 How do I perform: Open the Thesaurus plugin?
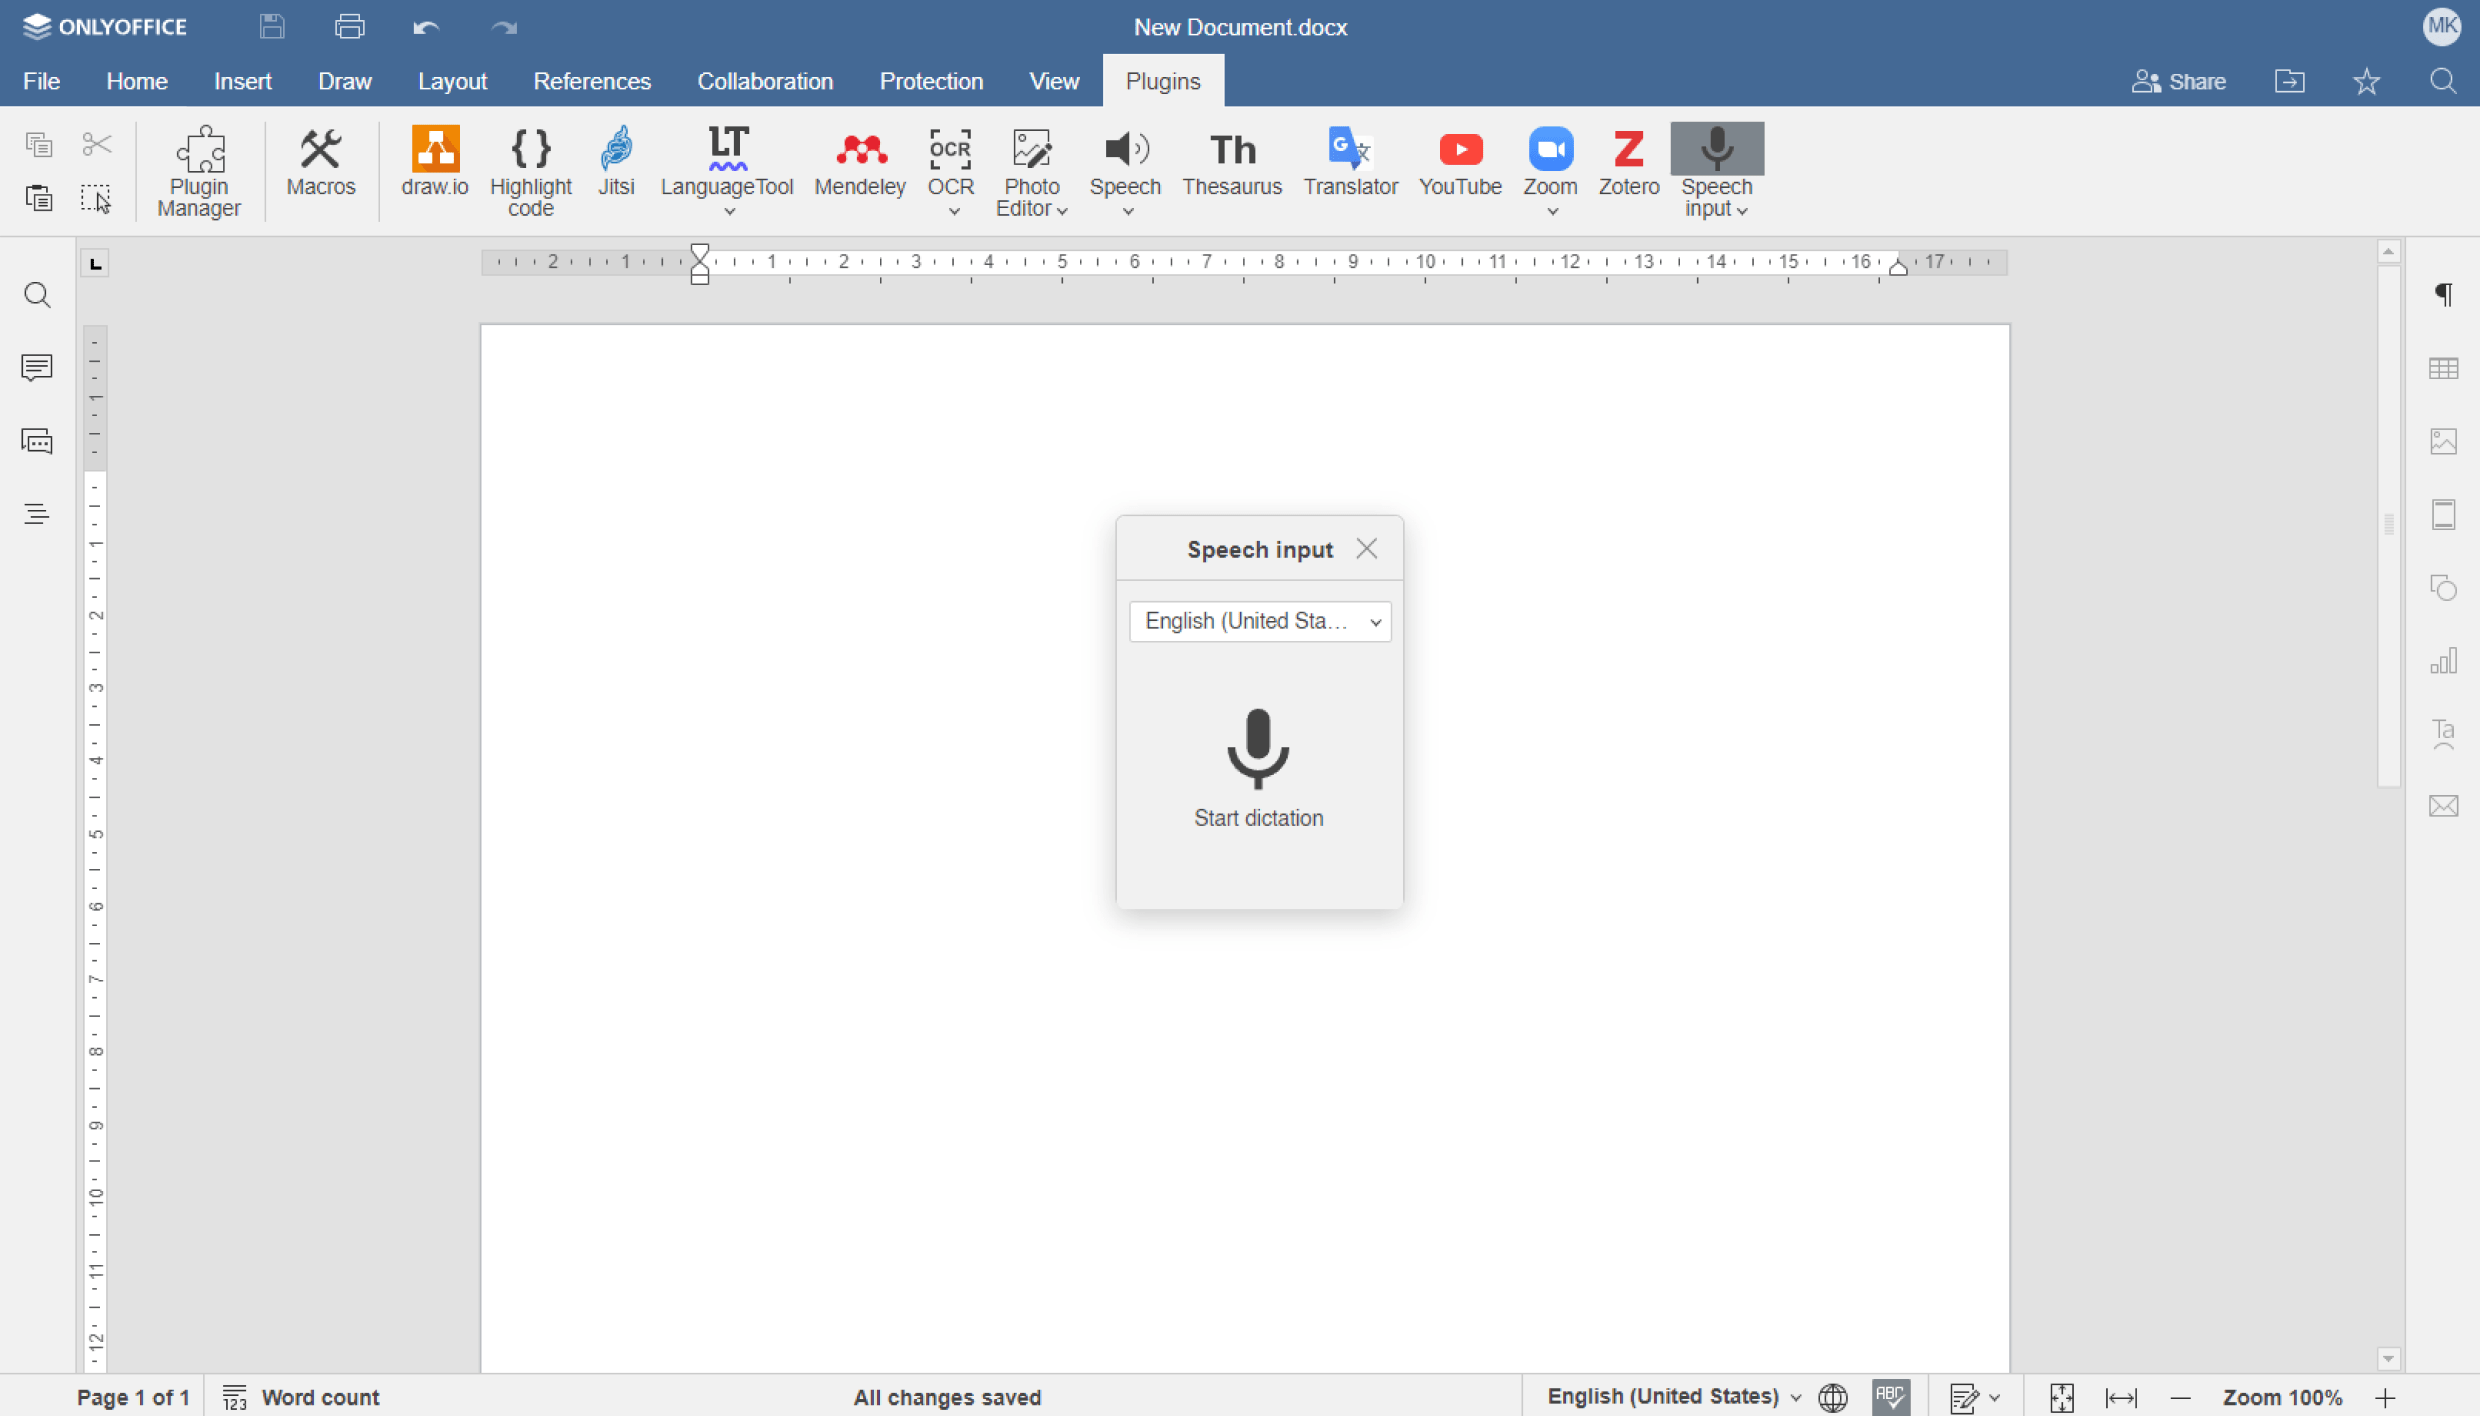pos(1231,162)
